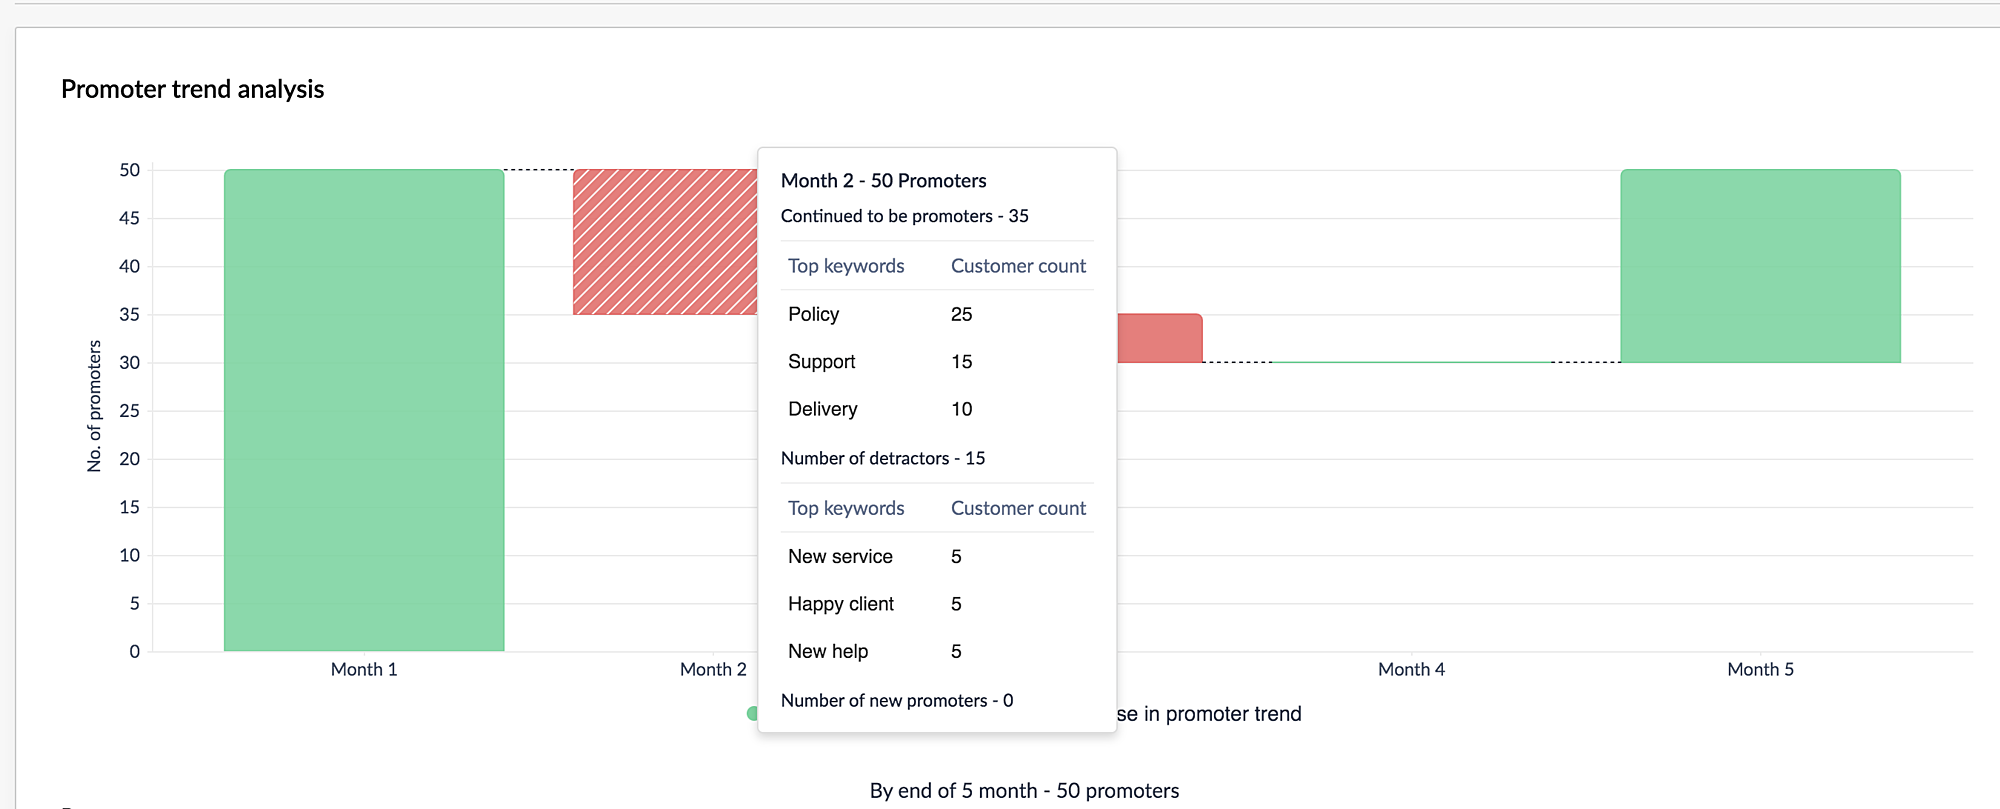
Task: Click the 'By end of 5 month' summary text
Action: tap(1024, 791)
